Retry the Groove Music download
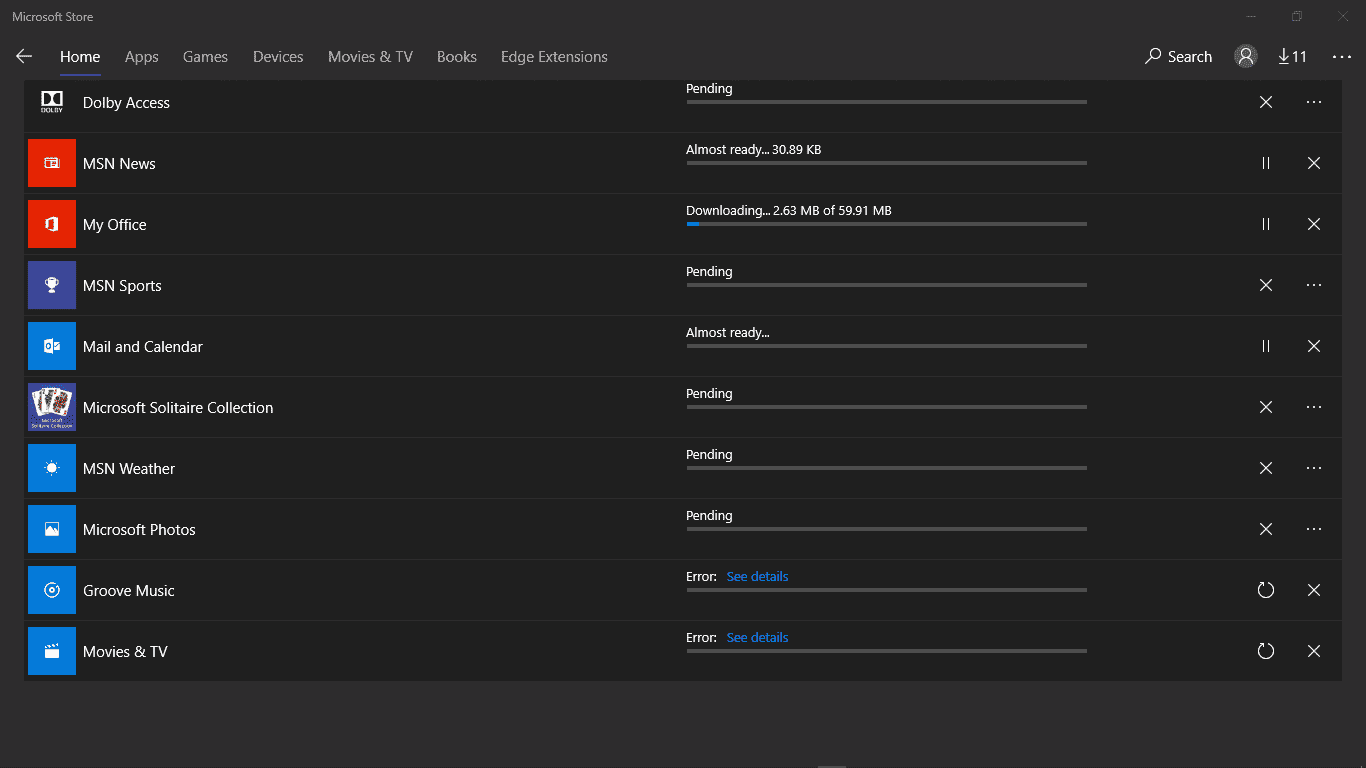The image size is (1366, 768). click(x=1266, y=590)
